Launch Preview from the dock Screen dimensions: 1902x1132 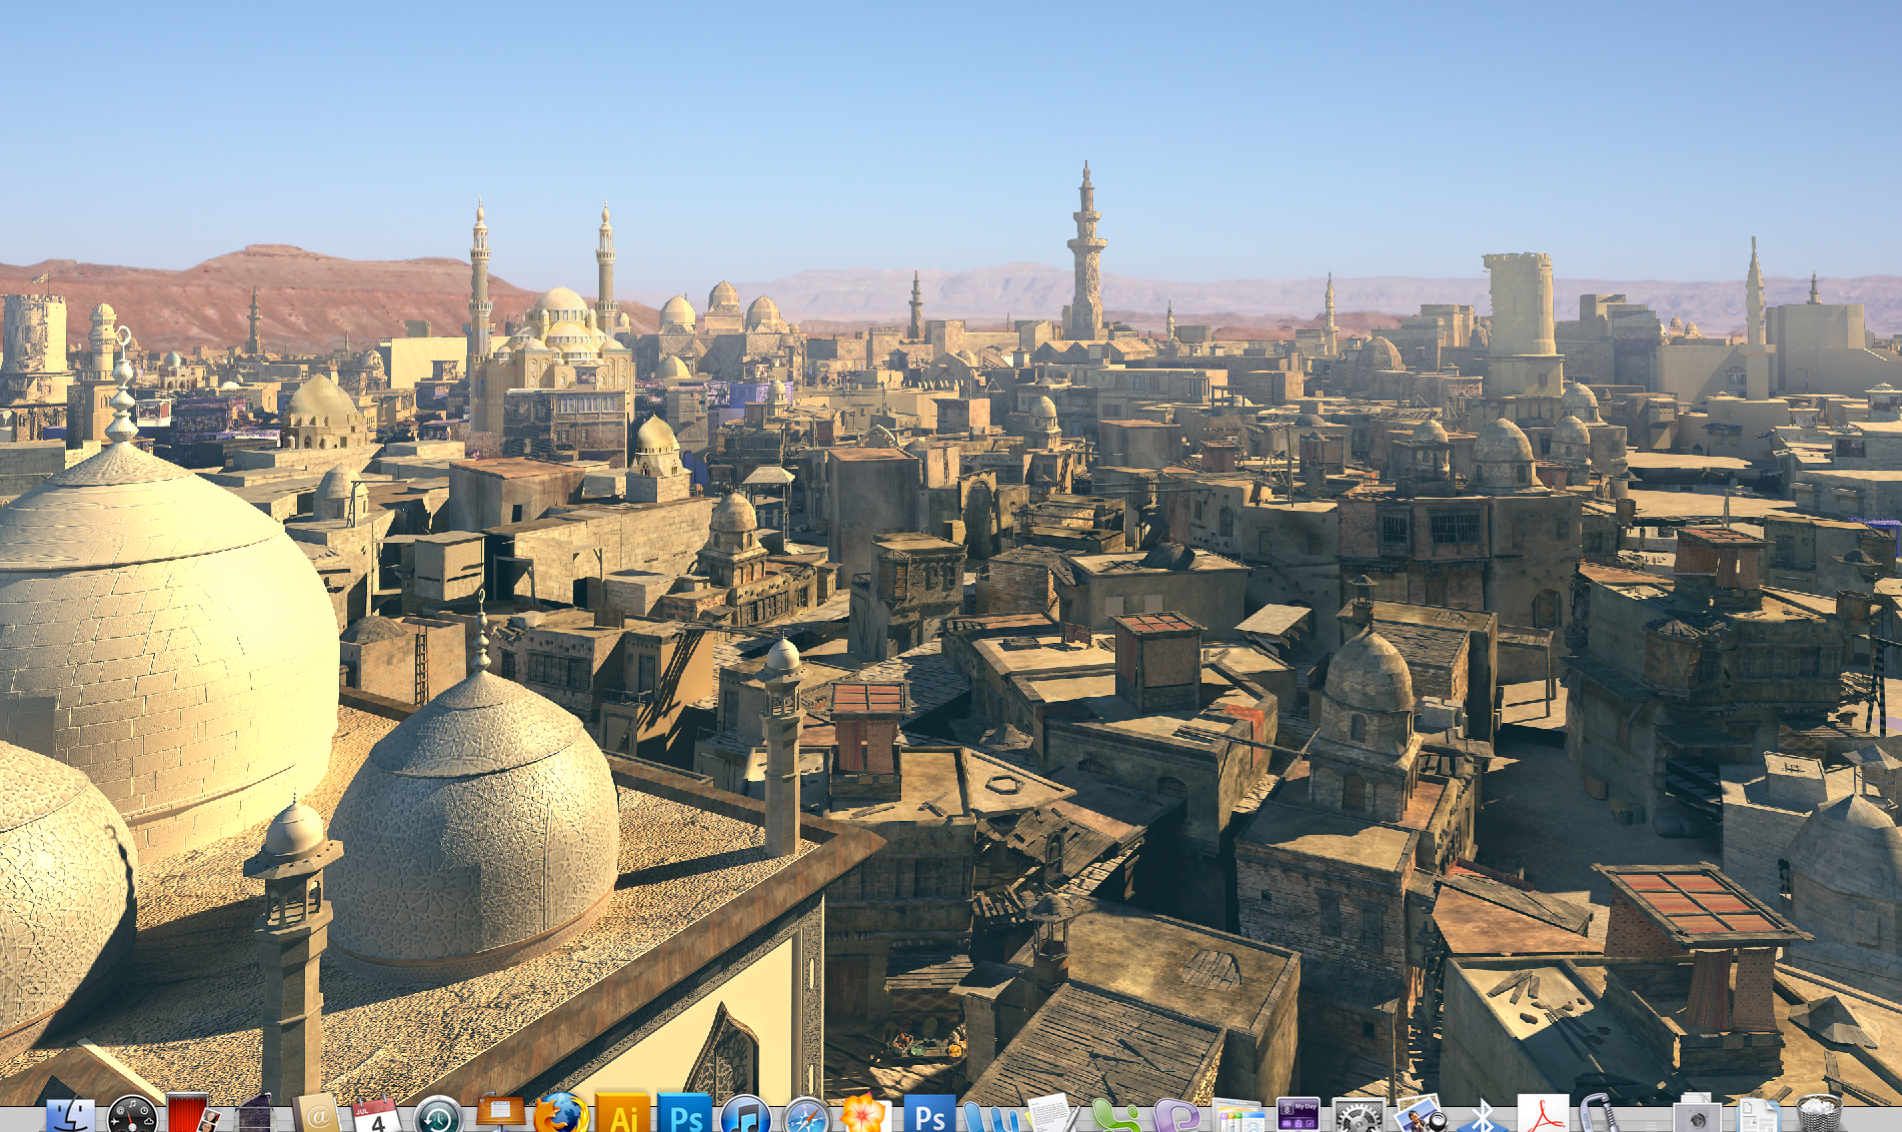1420,1114
